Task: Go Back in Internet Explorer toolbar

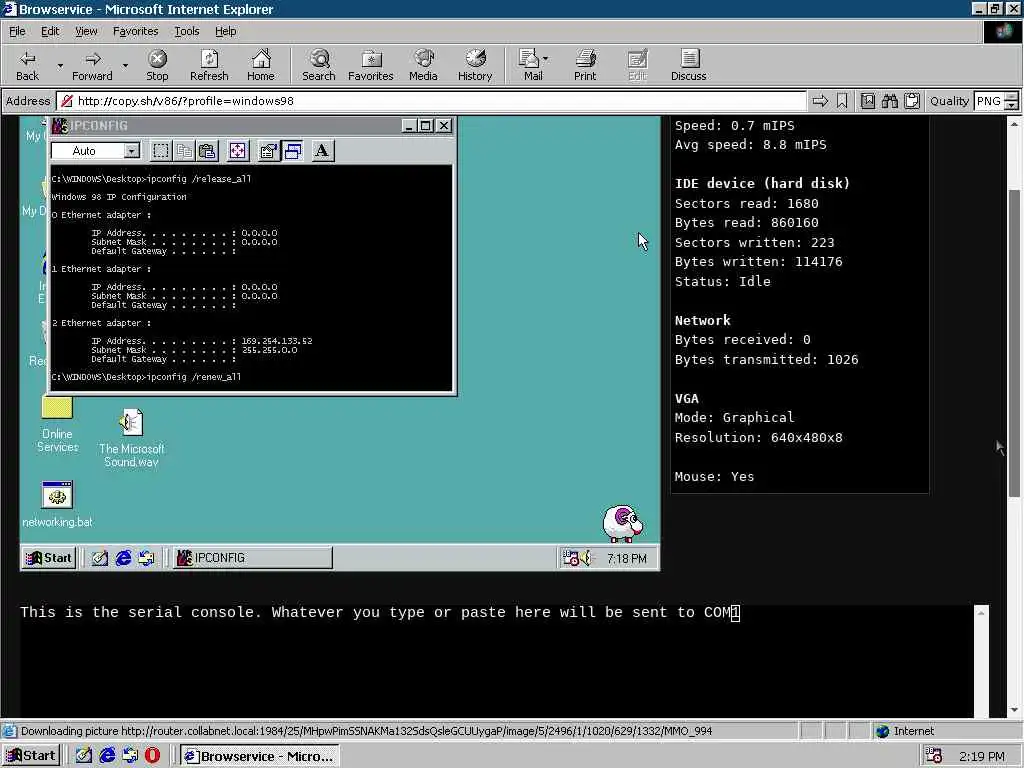Action: click(27, 65)
